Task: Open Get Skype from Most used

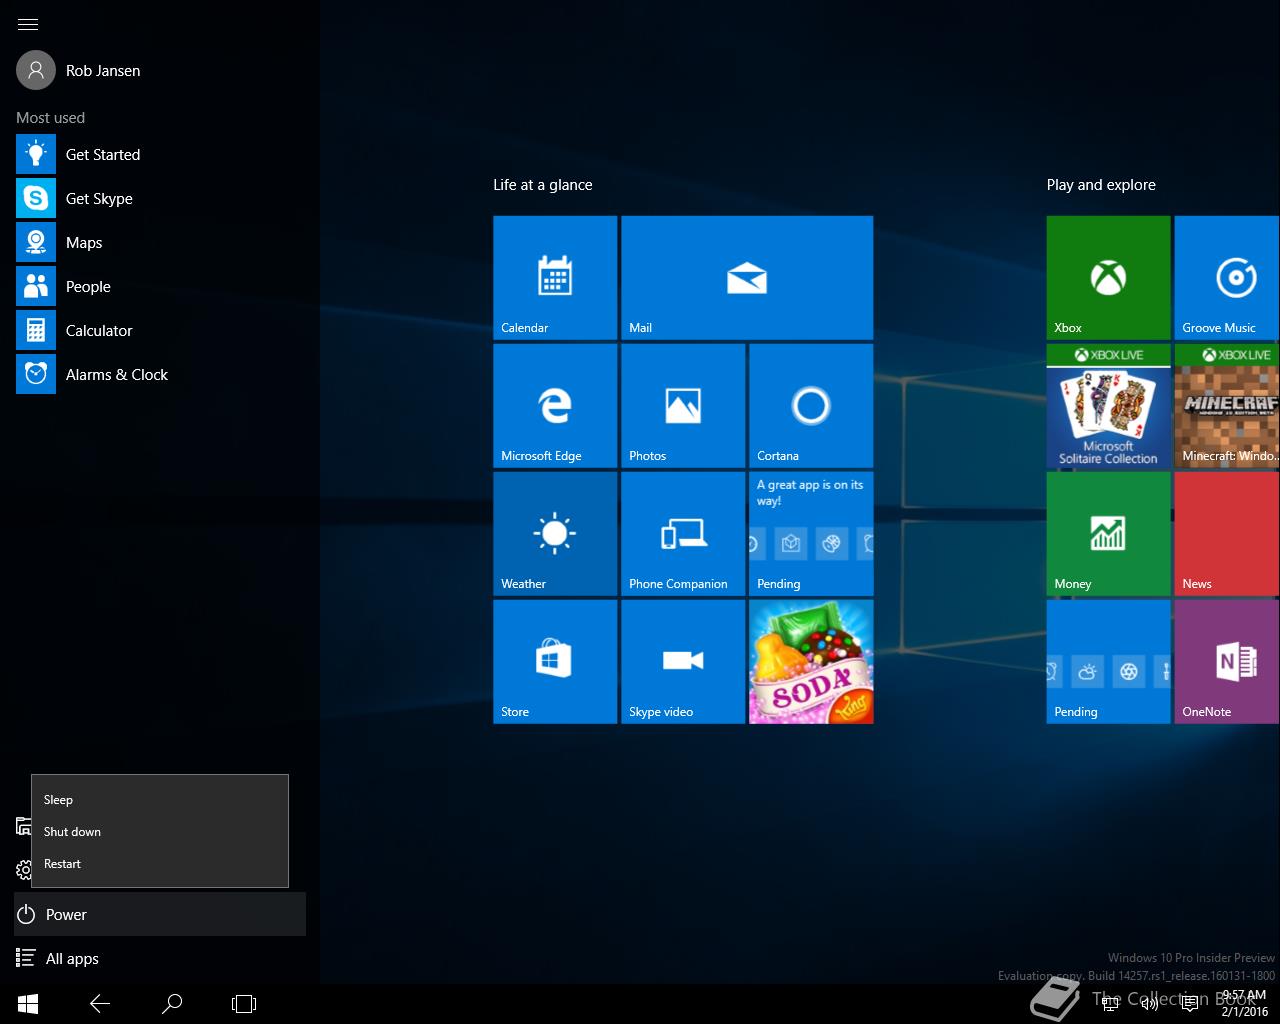Action: pyautogui.click(x=160, y=199)
